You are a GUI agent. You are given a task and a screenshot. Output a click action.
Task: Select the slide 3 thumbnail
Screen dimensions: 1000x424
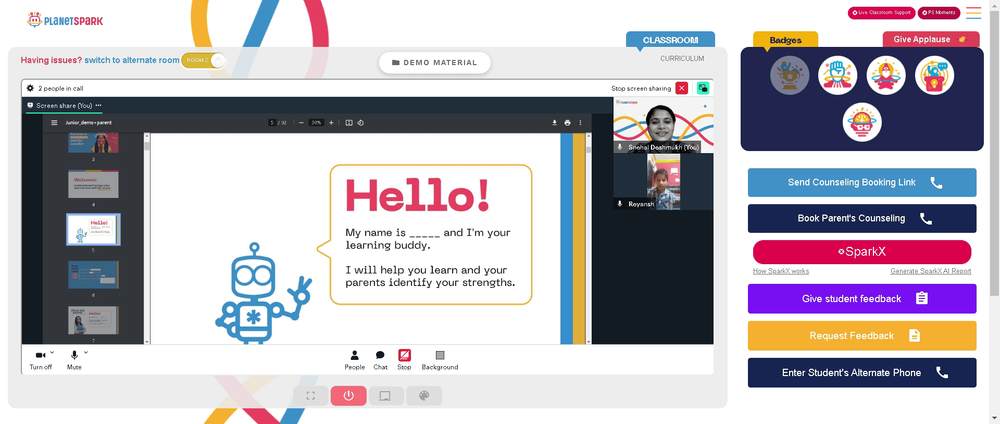pyautogui.click(x=93, y=143)
